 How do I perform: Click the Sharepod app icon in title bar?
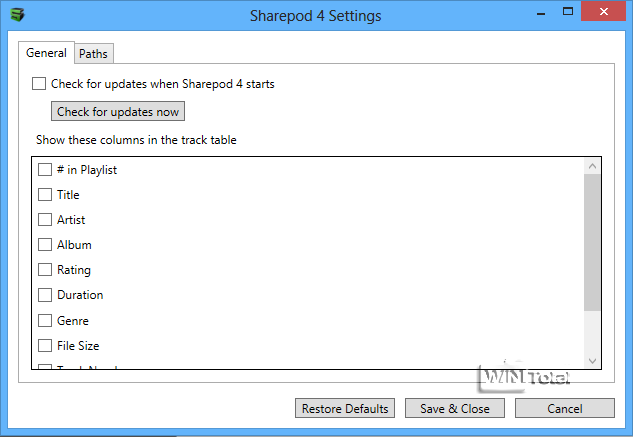pos(17,15)
